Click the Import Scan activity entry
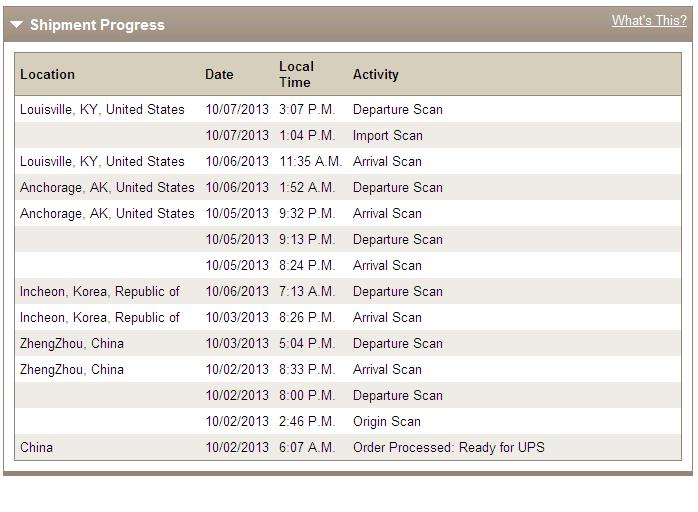The image size is (698, 512). (387, 135)
